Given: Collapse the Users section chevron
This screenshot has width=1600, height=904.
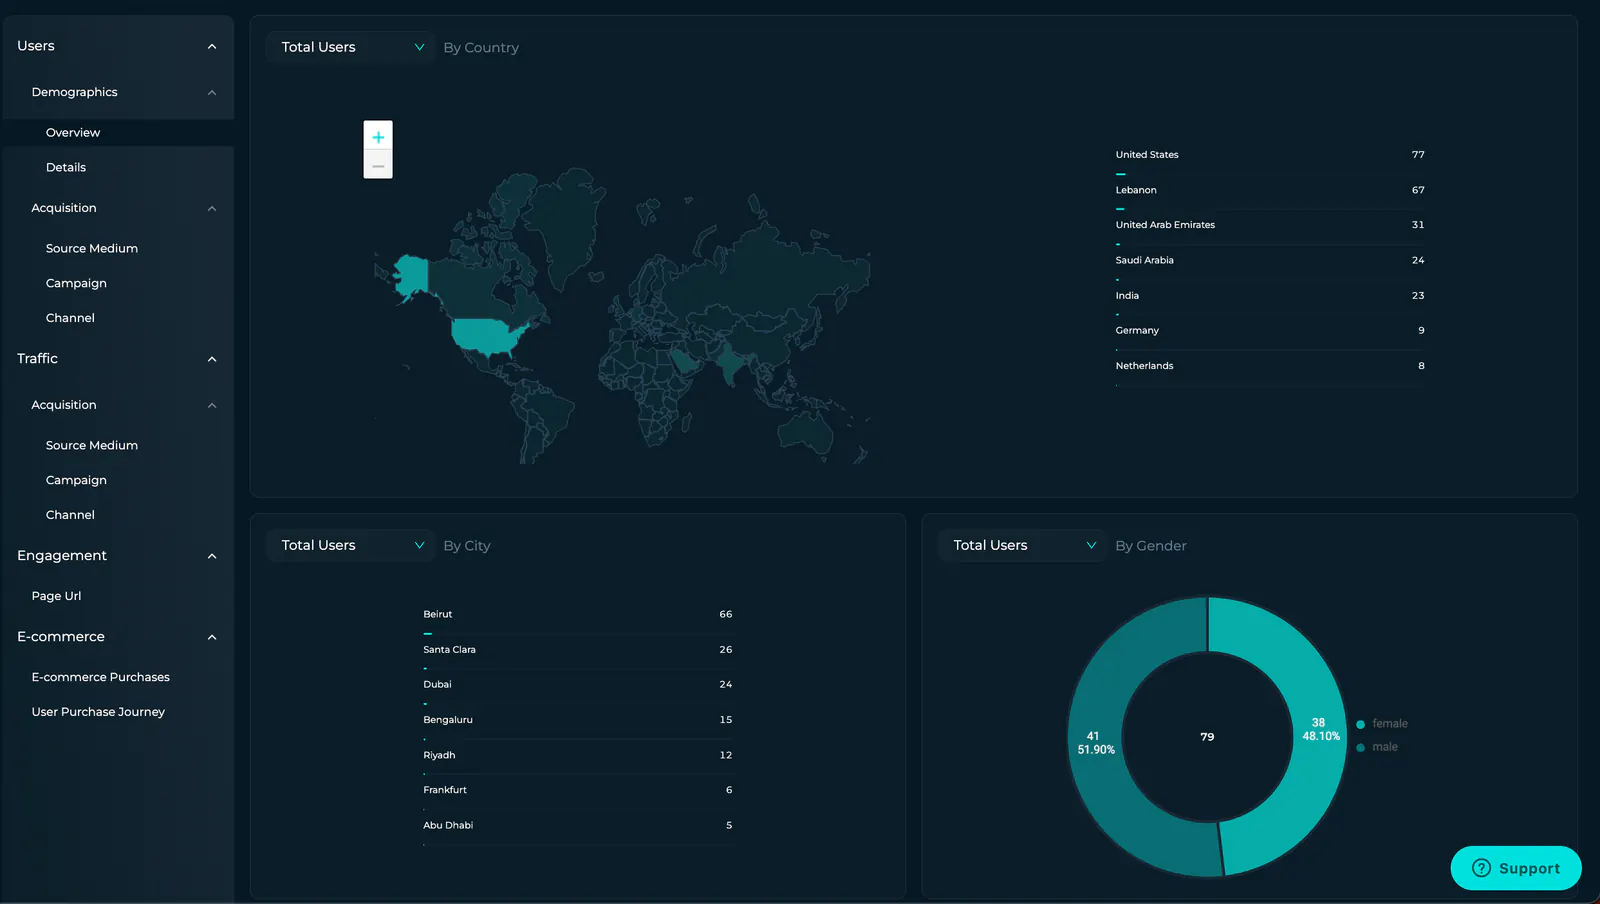Looking at the screenshot, I should click(x=212, y=46).
